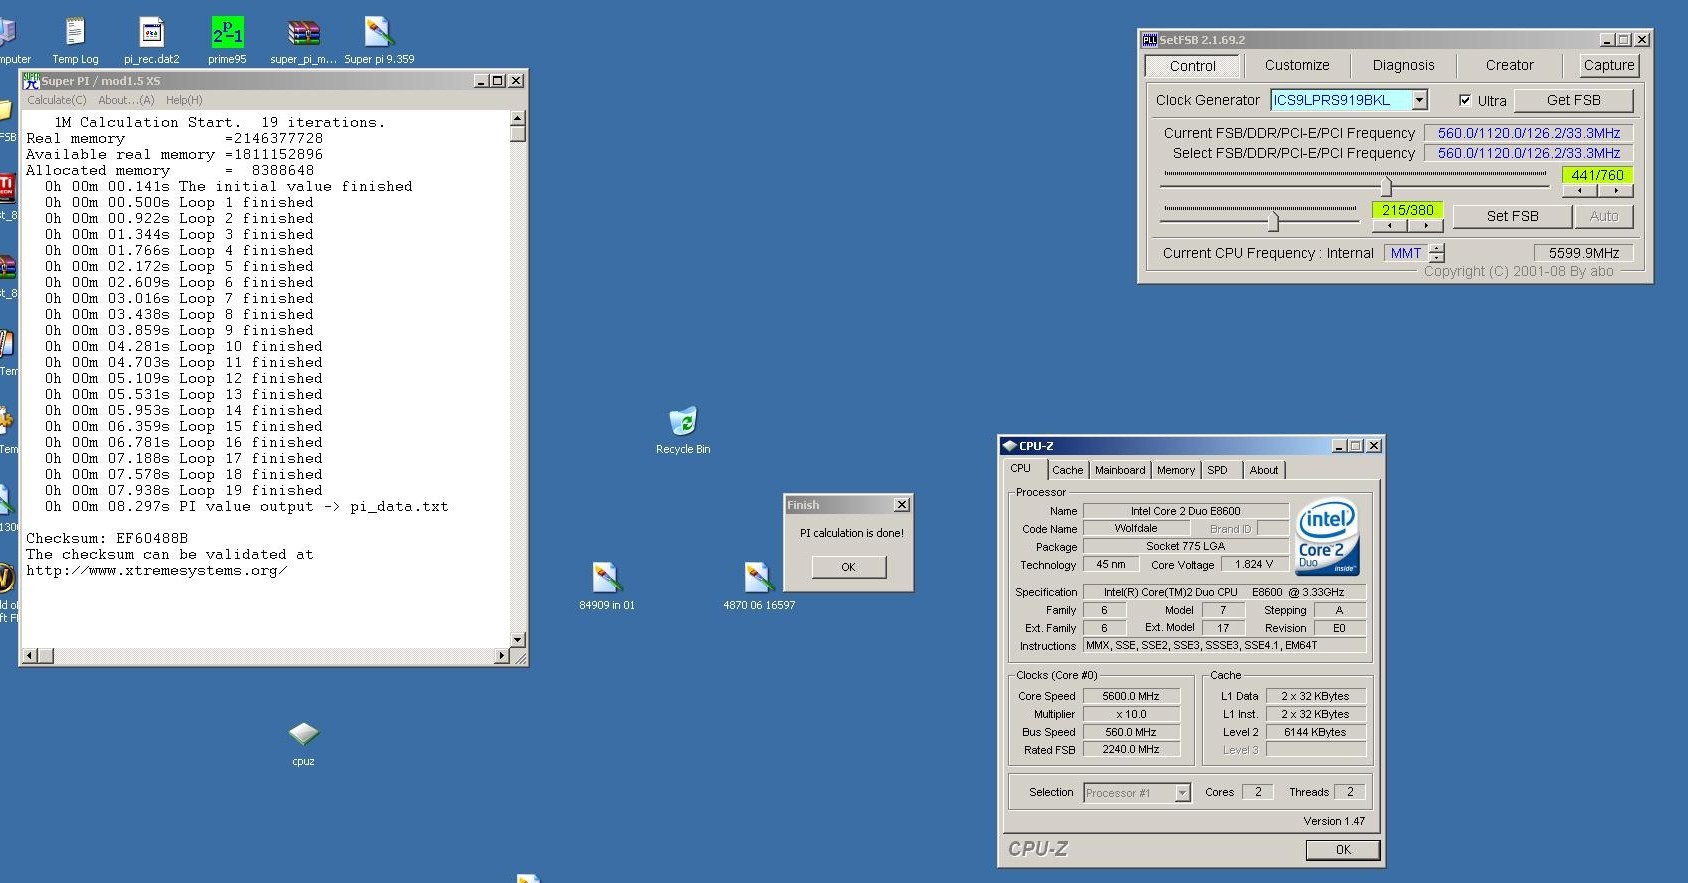Screen dimensions: 1688x883
Task: Open the About tab in CPU-Z
Action: coord(1264,470)
